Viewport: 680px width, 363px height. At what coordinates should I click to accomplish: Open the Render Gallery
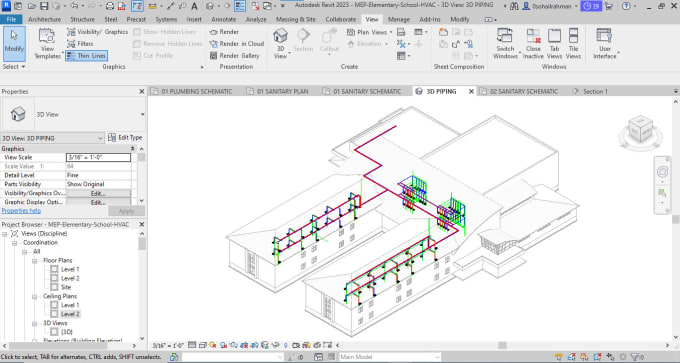(234, 56)
